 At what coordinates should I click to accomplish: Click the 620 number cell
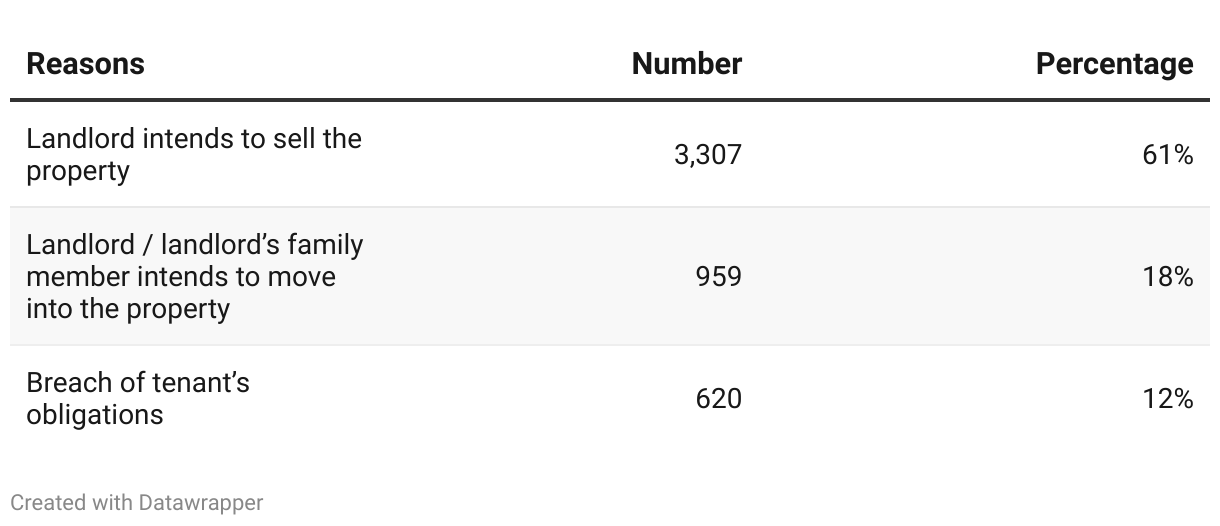coord(719,399)
